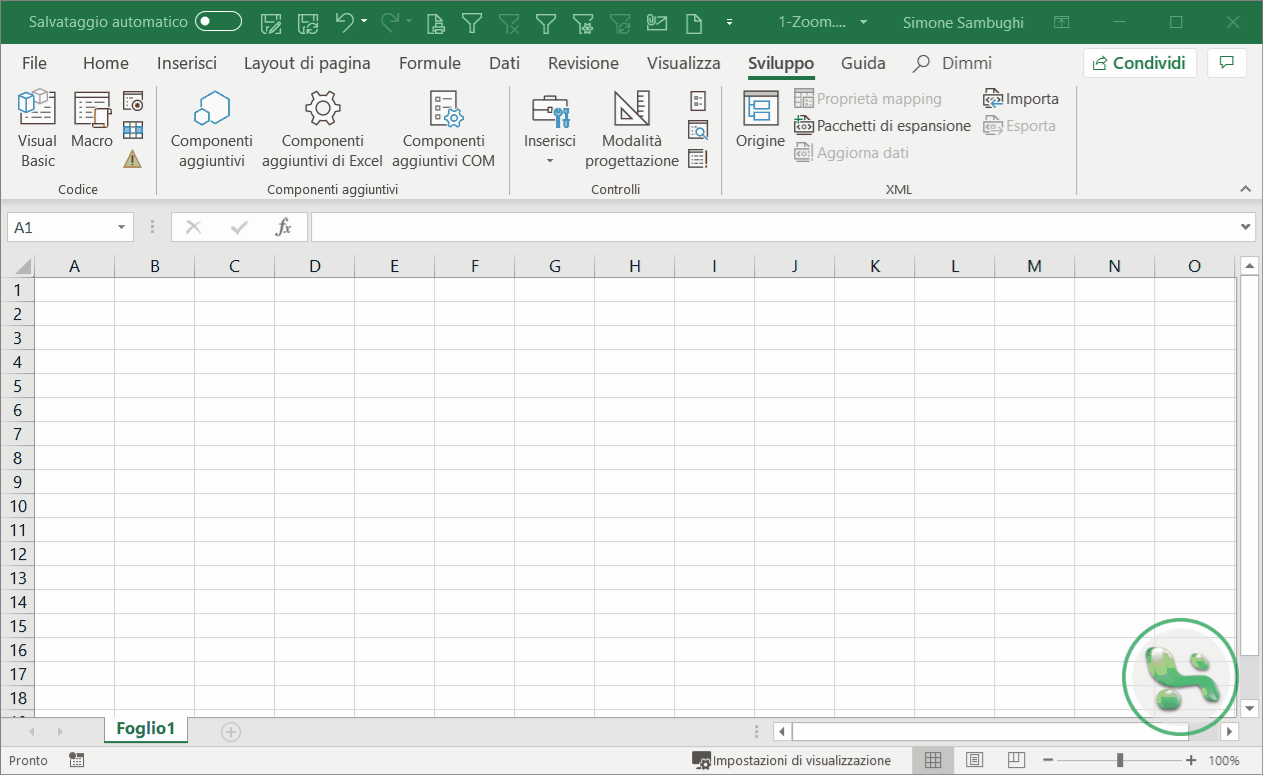Enable Modalità progettazione
This screenshot has width=1263, height=775.
pos(631,127)
